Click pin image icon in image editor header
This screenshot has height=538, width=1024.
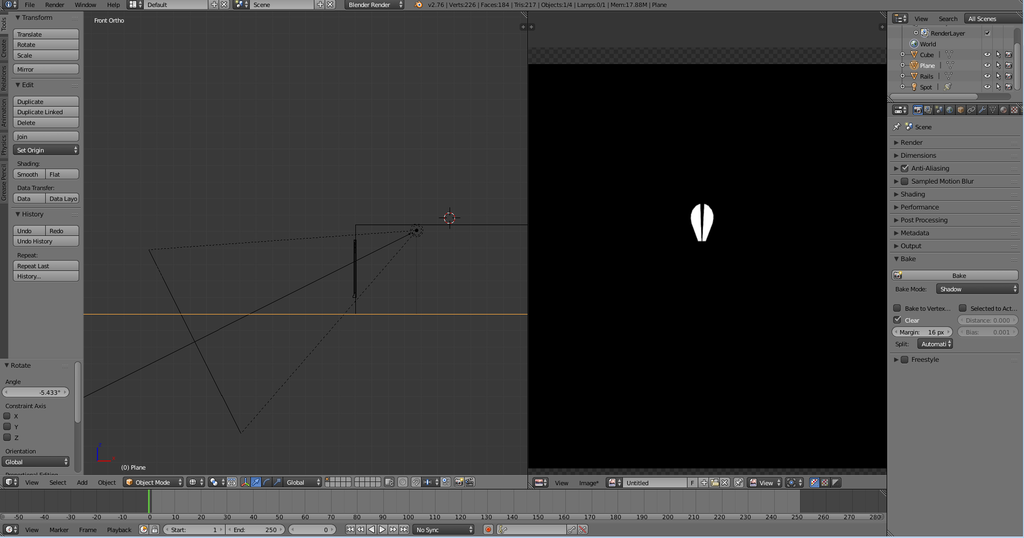pos(738,483)
